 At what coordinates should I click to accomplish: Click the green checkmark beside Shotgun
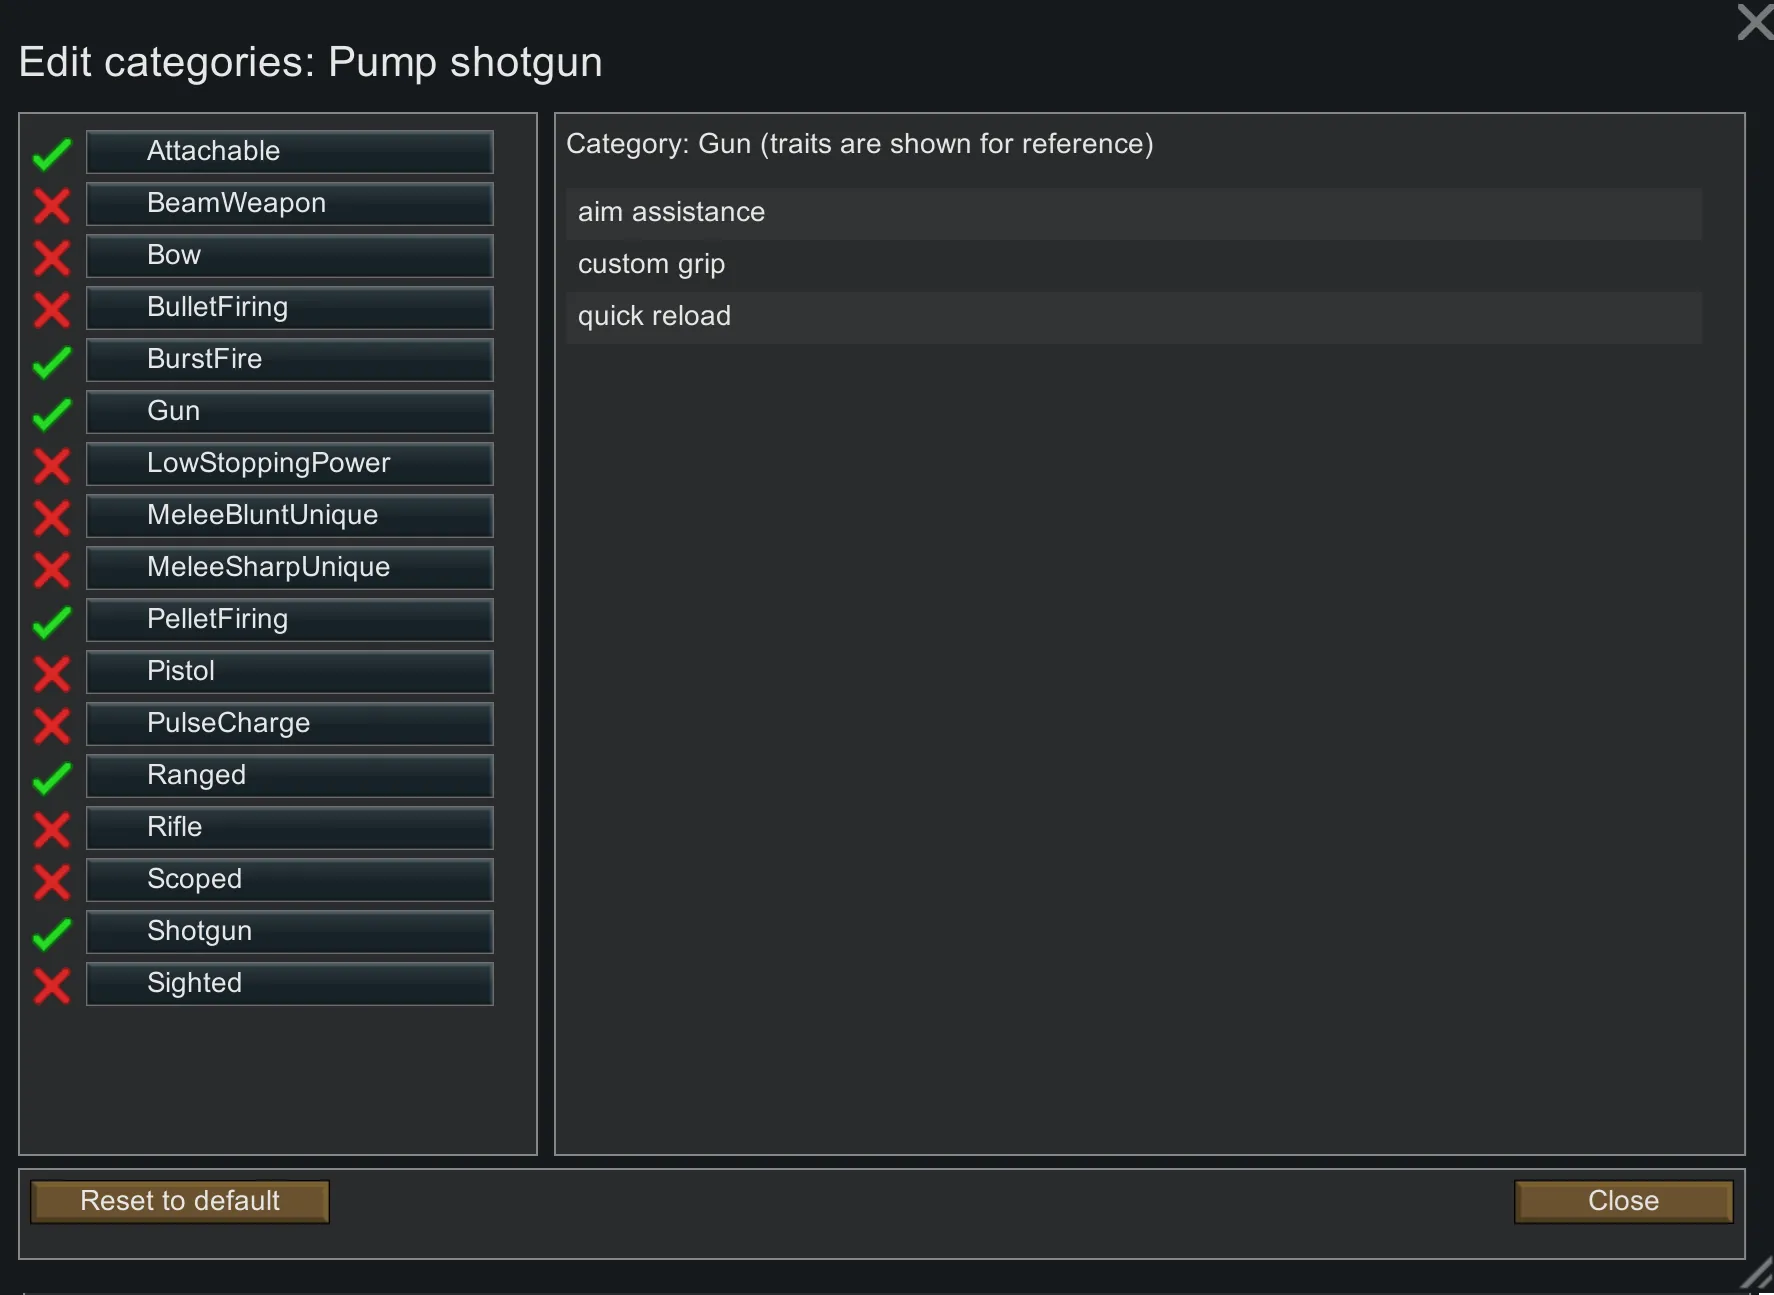point(52,933)
